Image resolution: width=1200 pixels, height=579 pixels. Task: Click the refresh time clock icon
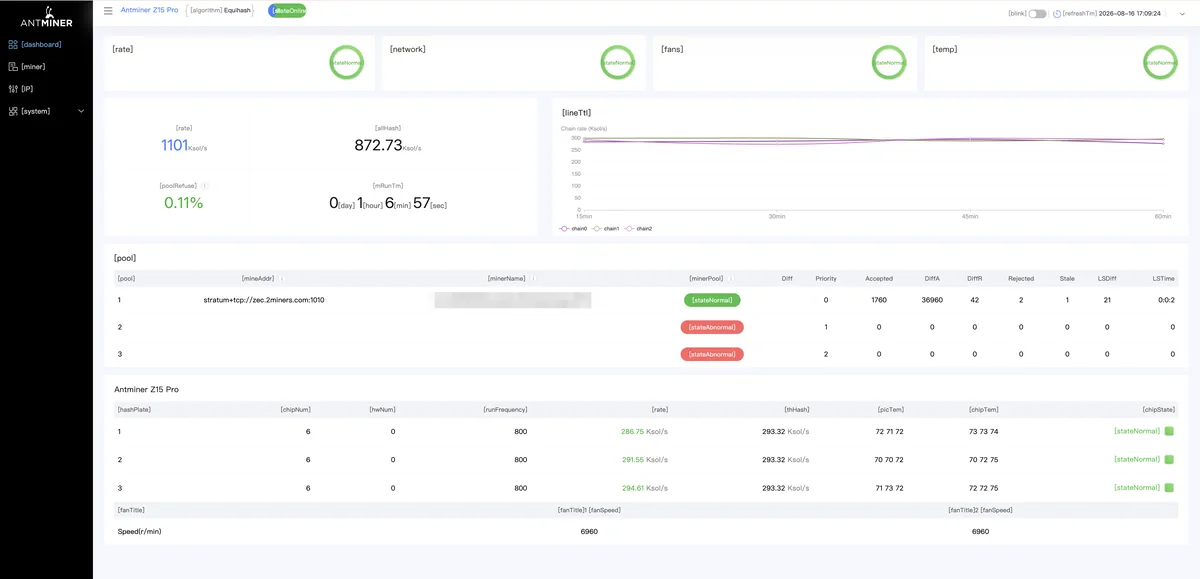(x=1057, y=14)
